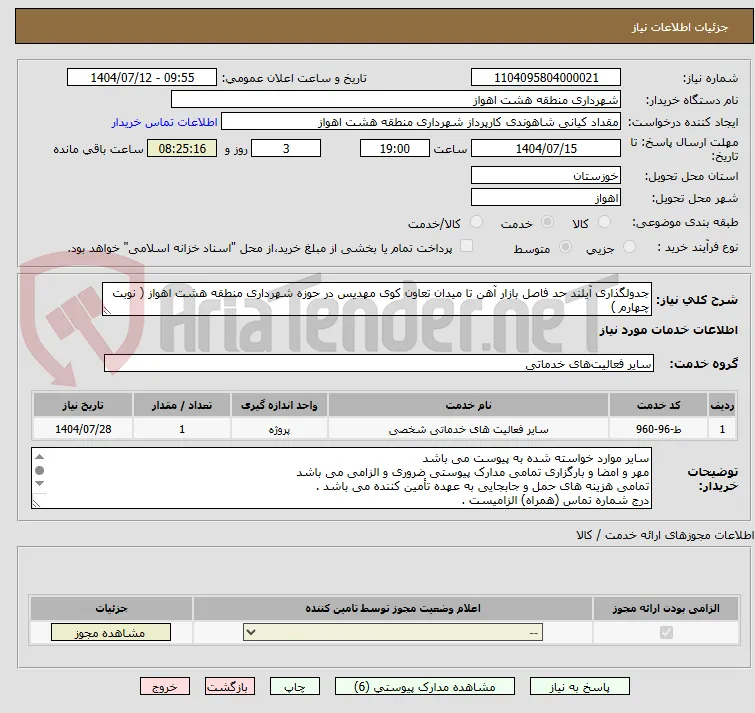Viewport: 755px width, 713px height.
Task: Select the جزیی purchase type radio
Action: pos(629,247)
